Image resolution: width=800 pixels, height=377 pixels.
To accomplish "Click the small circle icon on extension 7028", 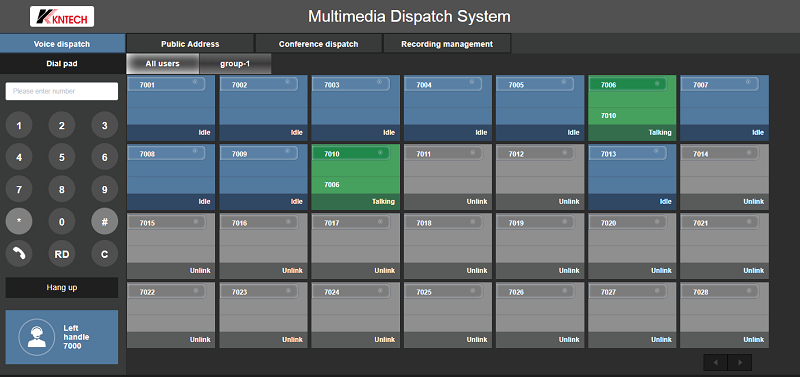I will coord(749,290).
